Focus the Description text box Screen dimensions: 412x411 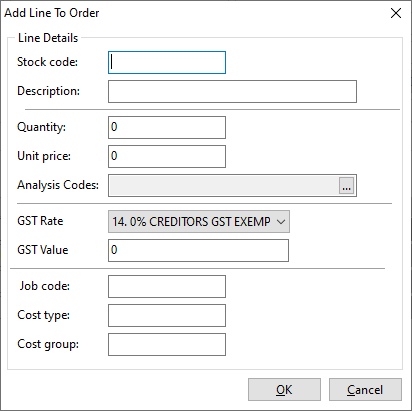click(x=232, y=91)
